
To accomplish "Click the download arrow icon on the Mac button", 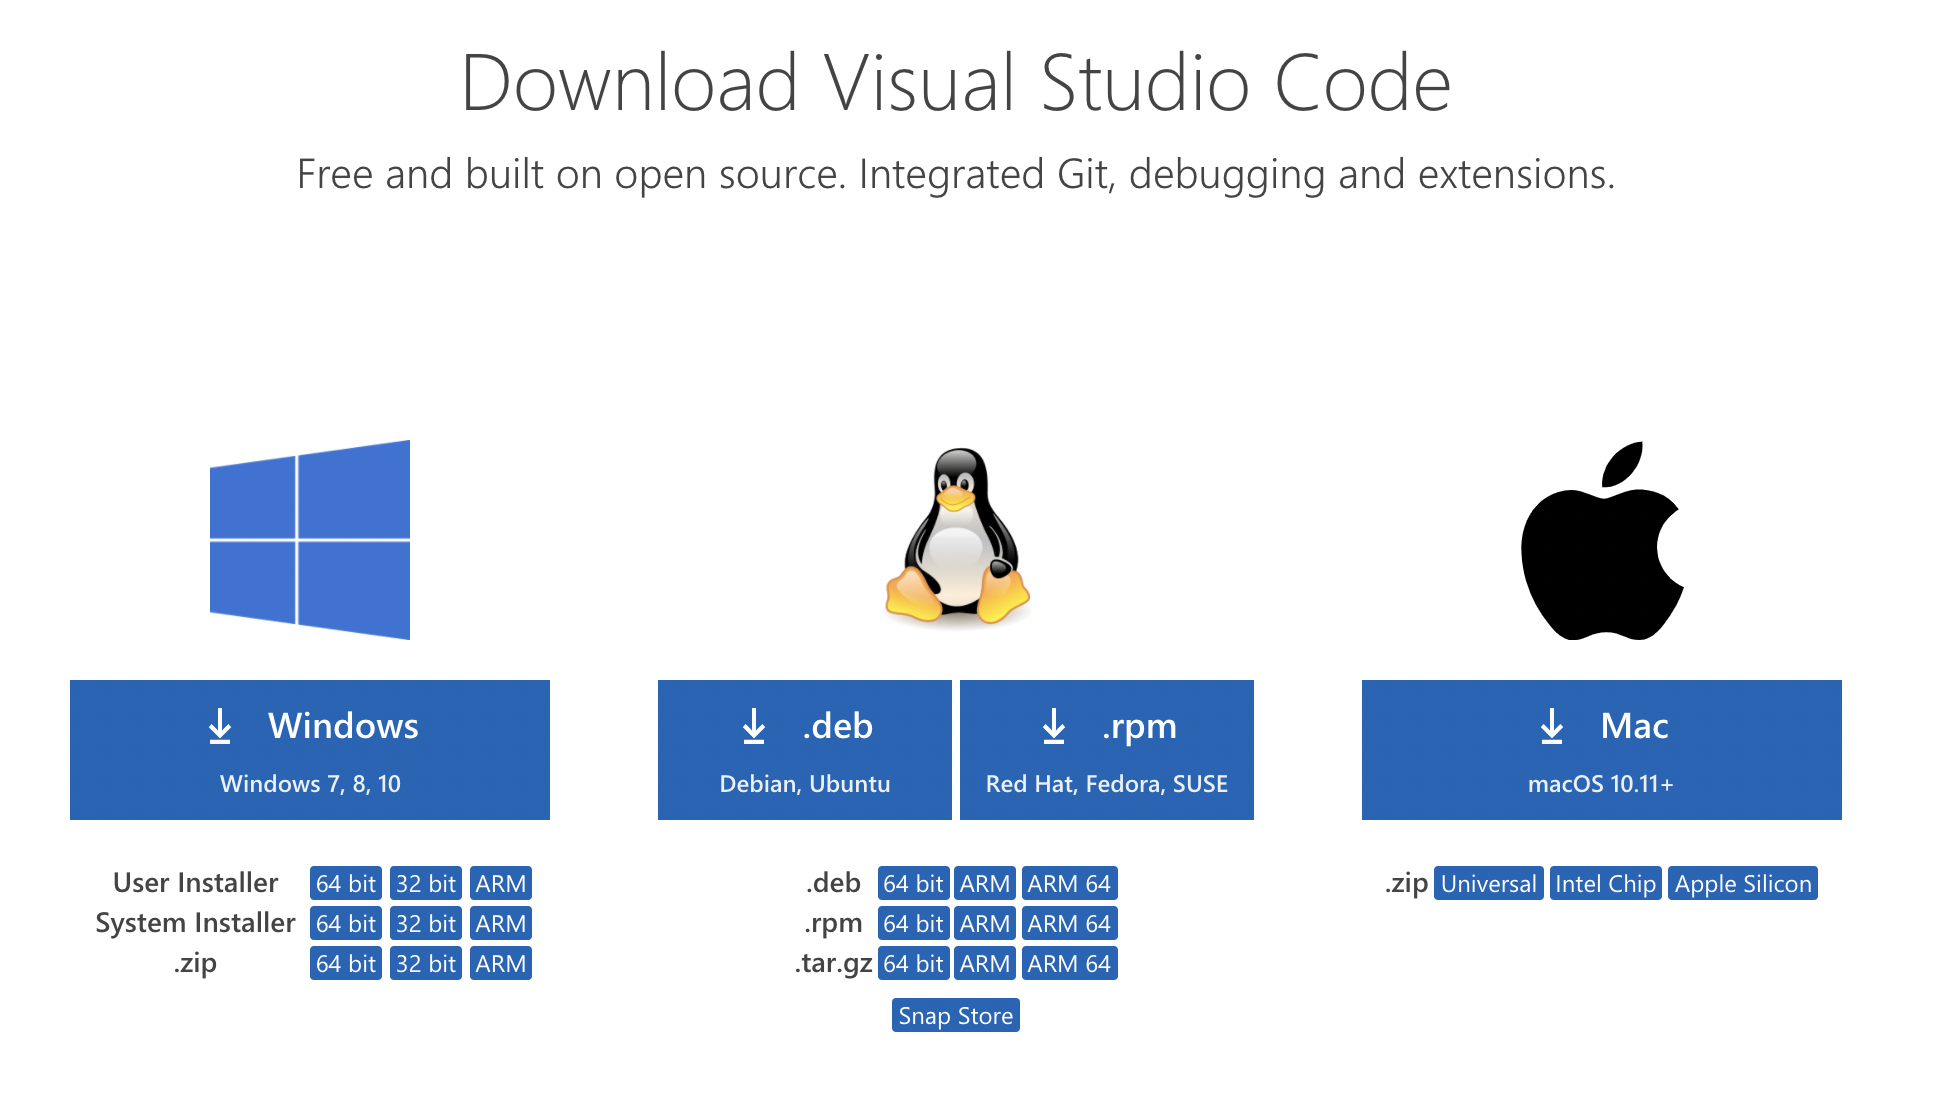I will [1552, 727].
